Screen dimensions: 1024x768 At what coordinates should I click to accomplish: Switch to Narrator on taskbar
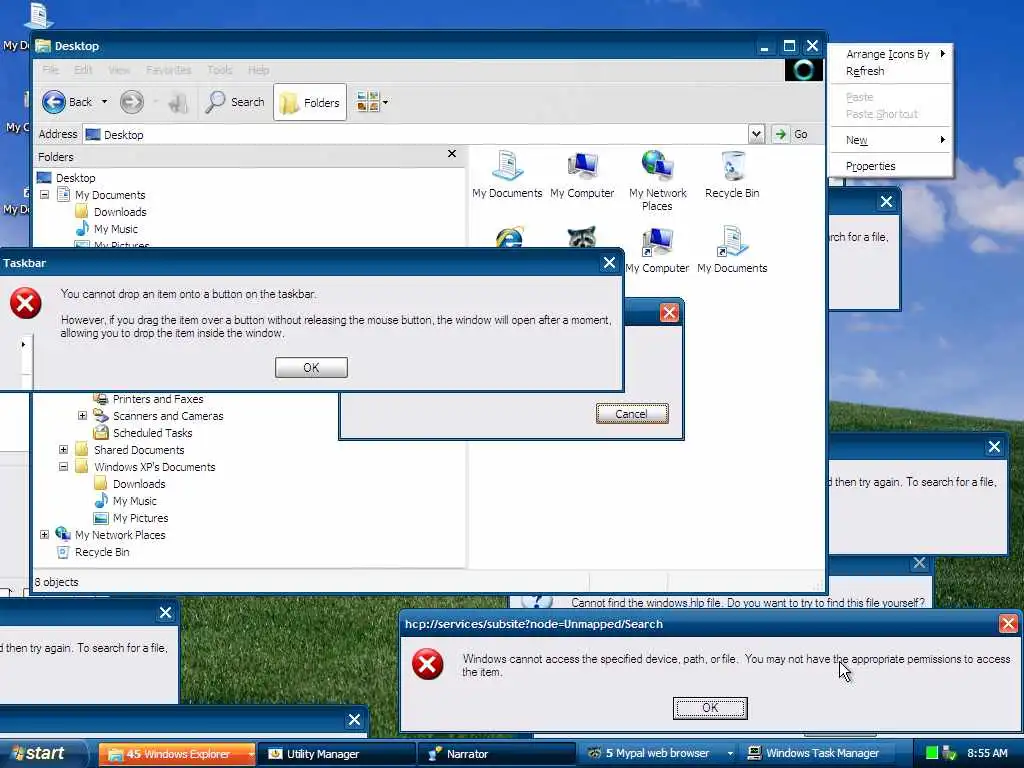point(496,754)
